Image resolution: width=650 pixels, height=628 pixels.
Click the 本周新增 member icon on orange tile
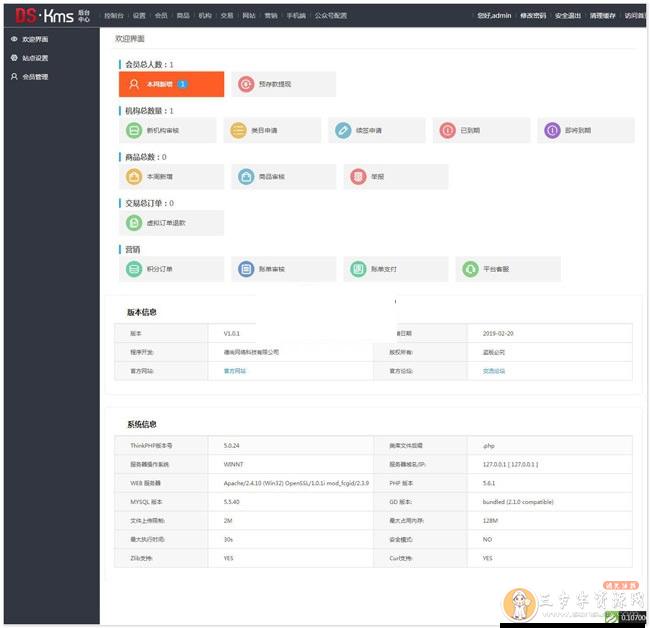pos(133,85)
